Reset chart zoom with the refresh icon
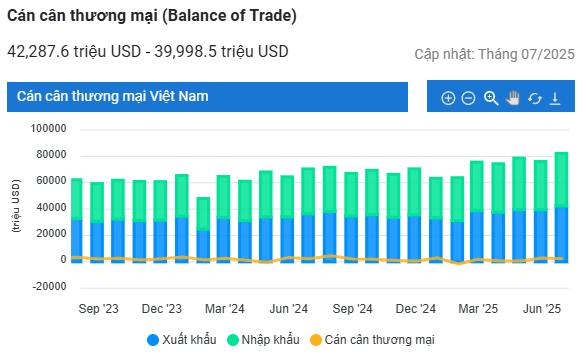The height and width of the screenshot is (360, 585). (535, 98)
